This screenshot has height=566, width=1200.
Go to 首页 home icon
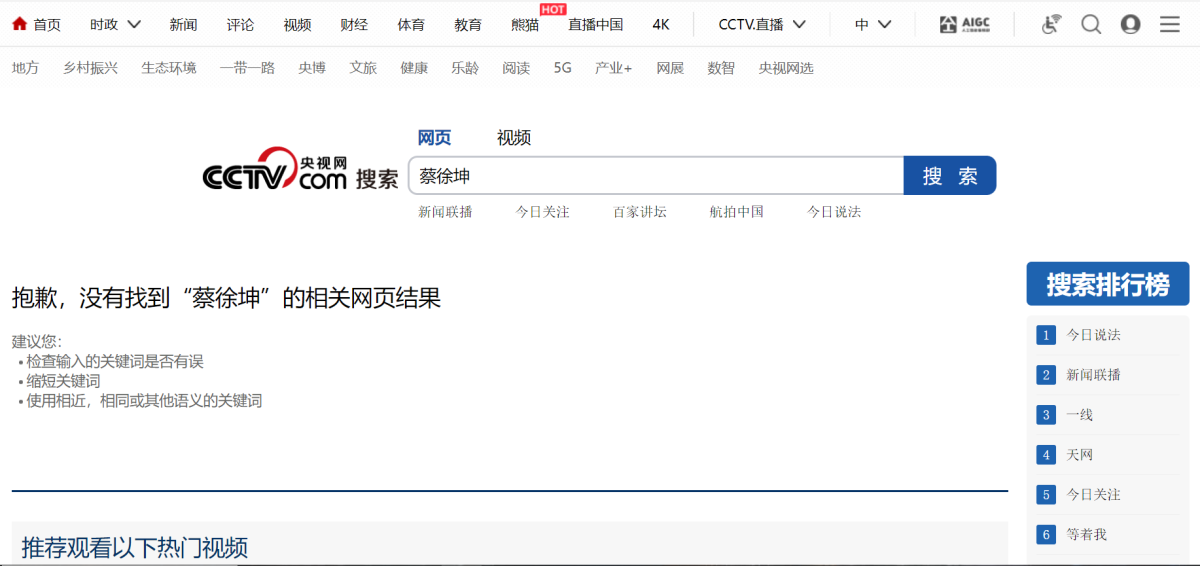(19, 24)
